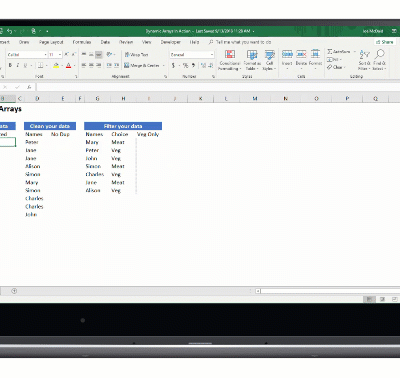The image size is (400, 378).
Task: Increase font size with the larger A icon
Action: tap(67, 54)
